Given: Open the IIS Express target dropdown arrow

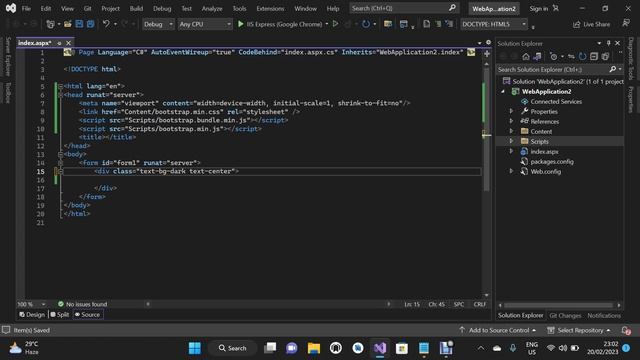Looking at the screenshot, I should [x=327, y=24].
